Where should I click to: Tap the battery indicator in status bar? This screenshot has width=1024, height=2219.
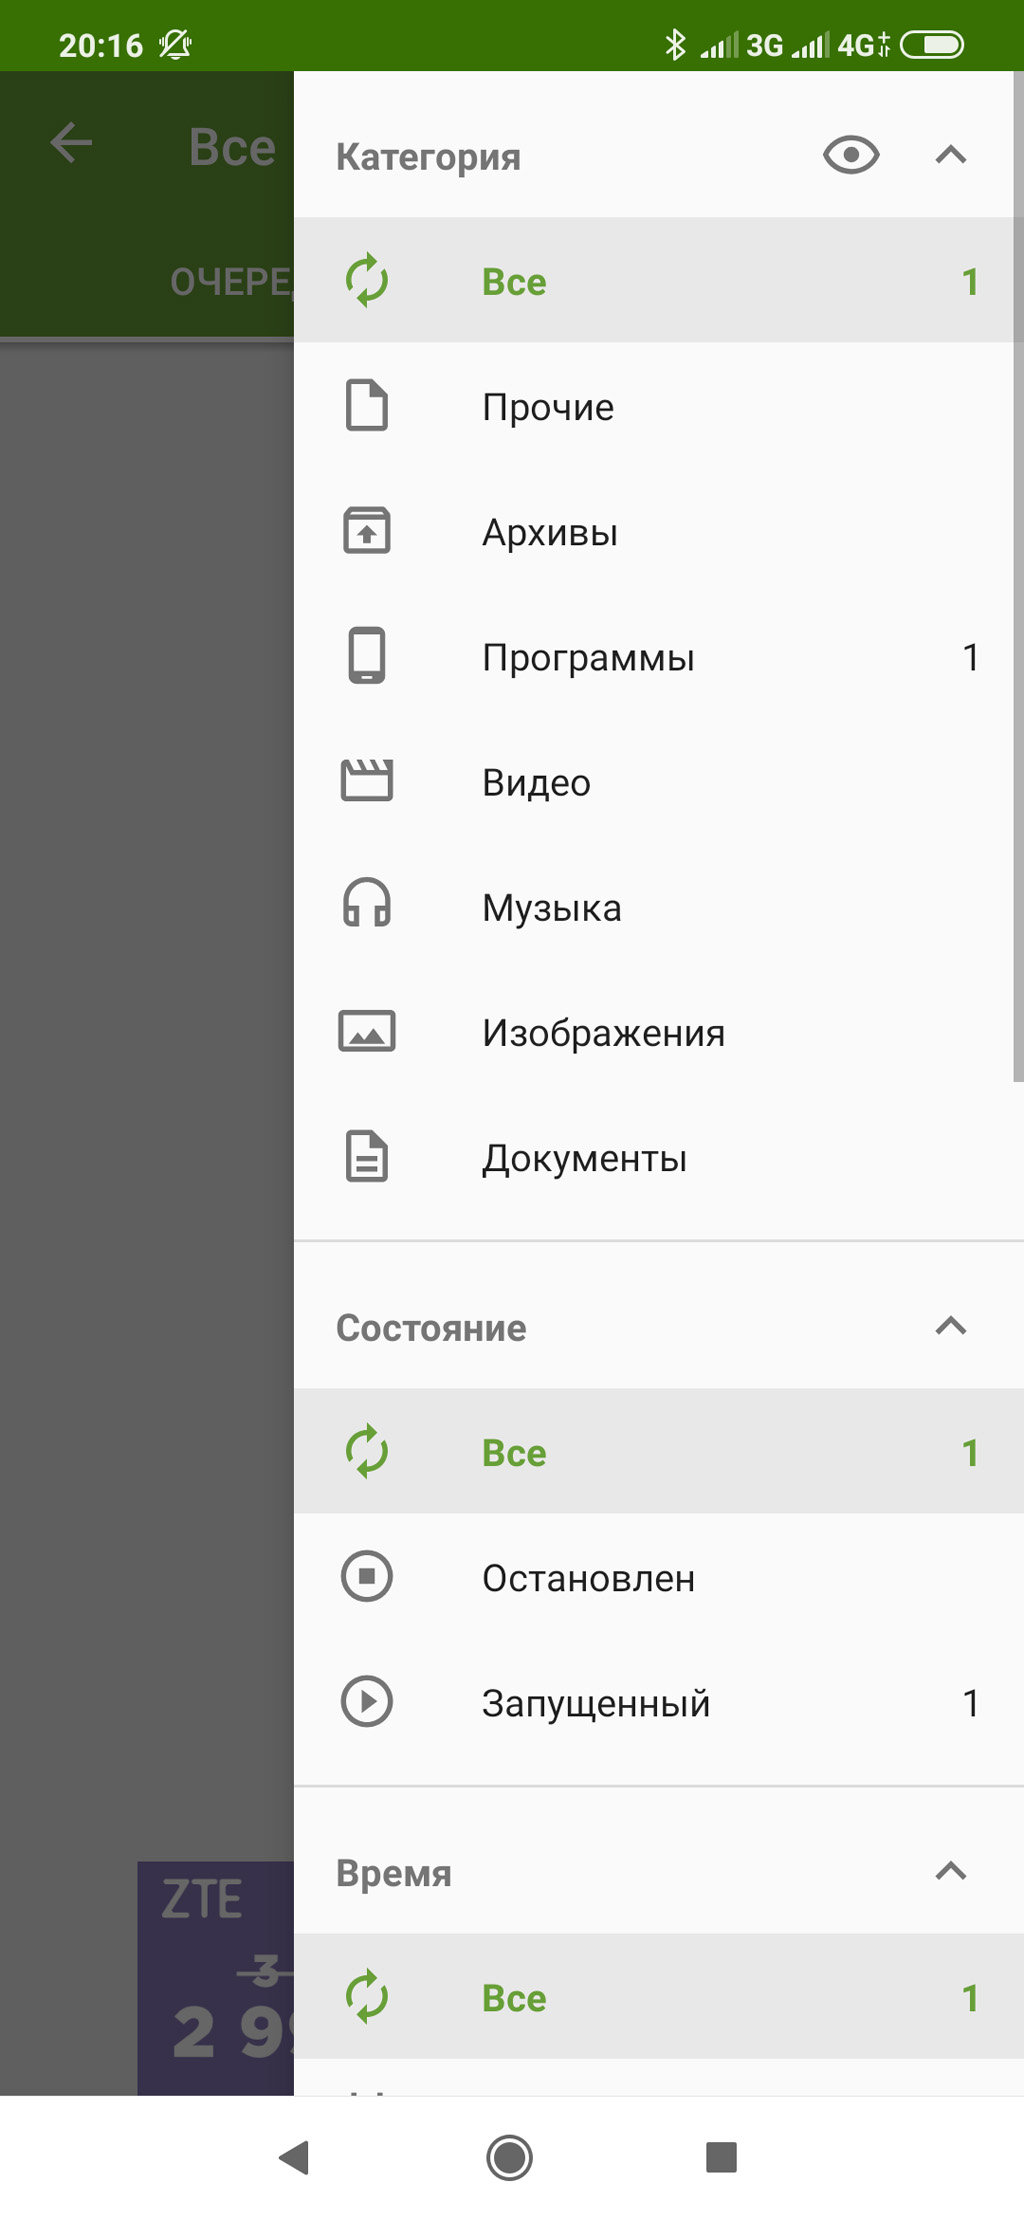coord(931,44)
